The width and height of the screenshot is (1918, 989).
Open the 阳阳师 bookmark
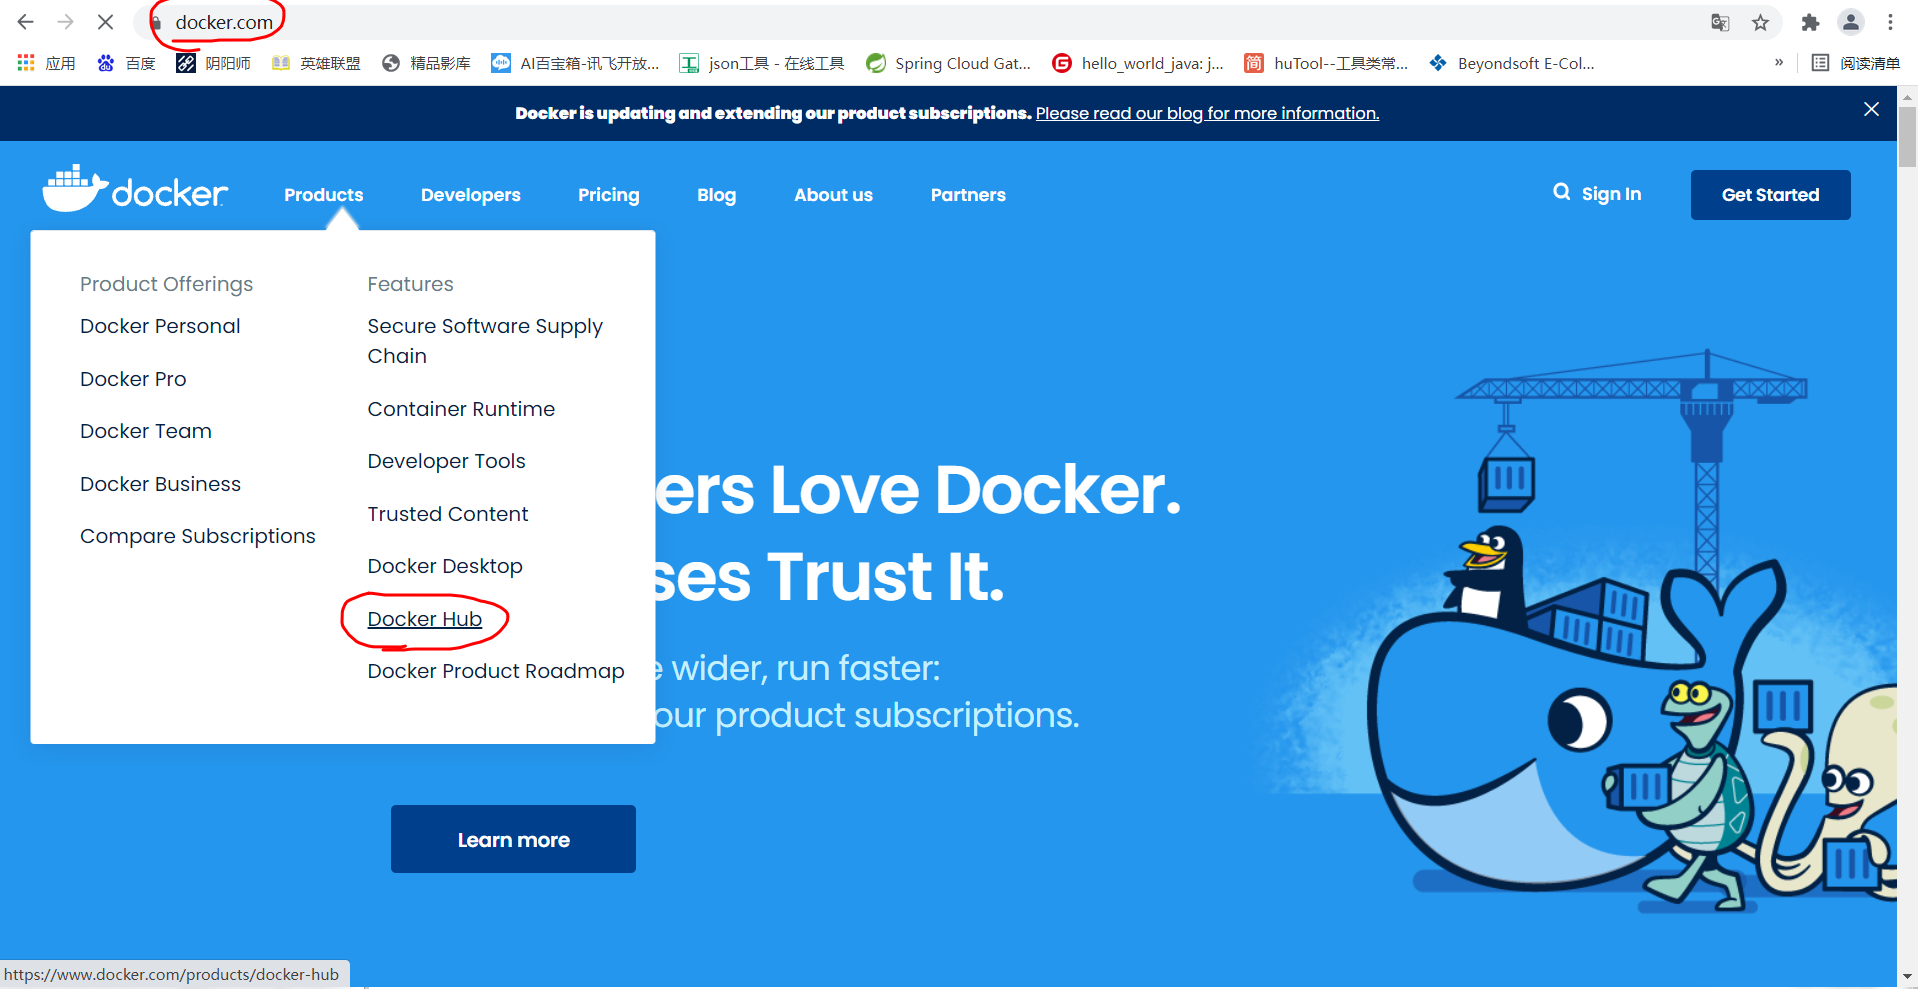pos(213,63)
